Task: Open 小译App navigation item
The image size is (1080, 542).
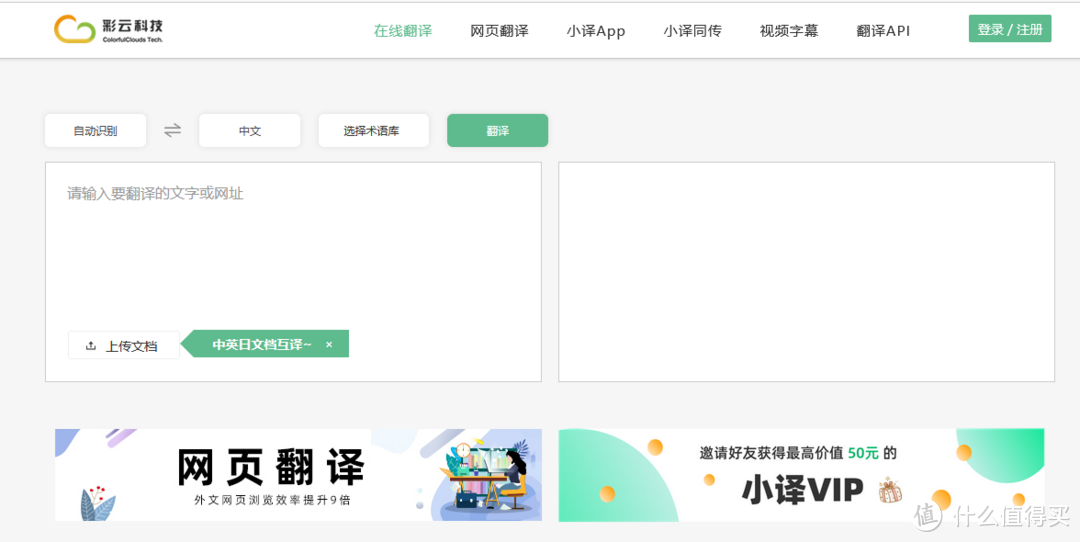Action: pos(596,31)
